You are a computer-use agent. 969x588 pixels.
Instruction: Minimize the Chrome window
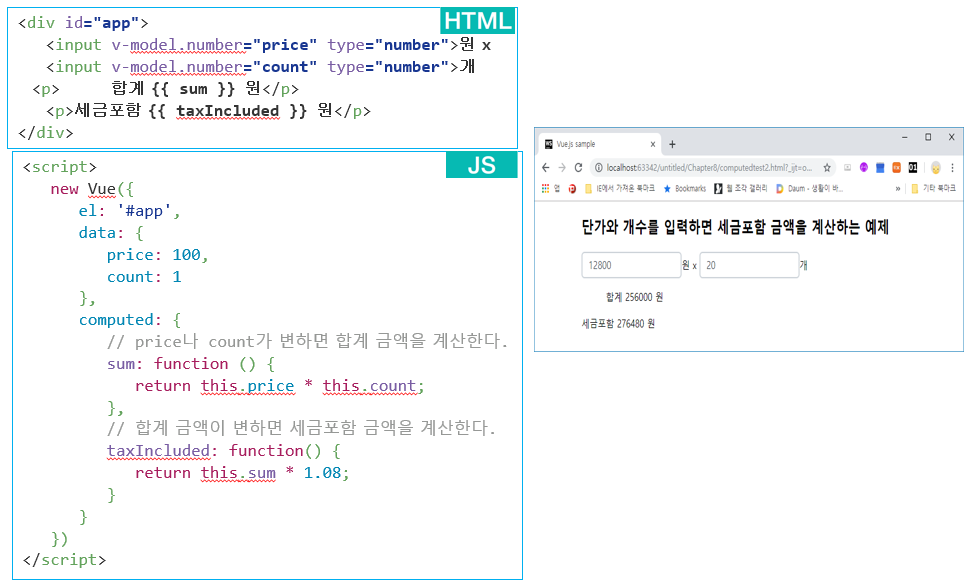(905, 137)
